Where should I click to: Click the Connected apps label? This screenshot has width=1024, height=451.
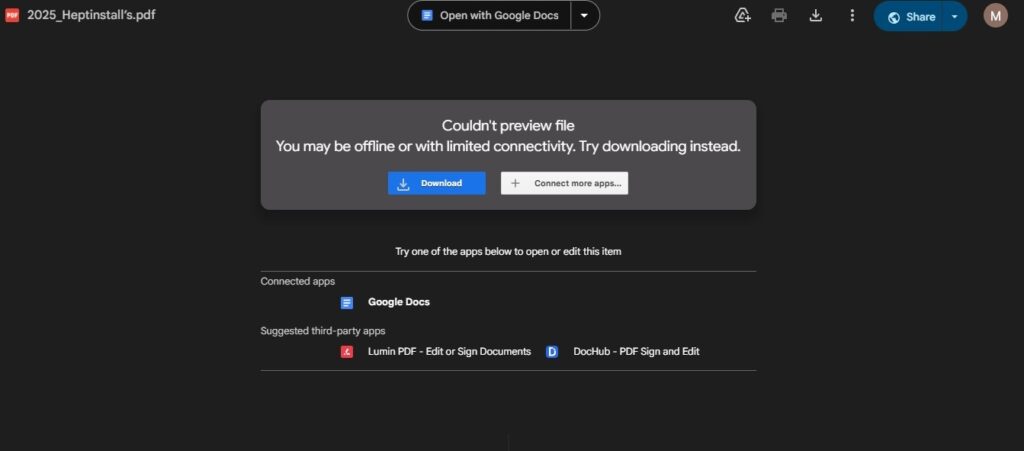pyautogui.click(x=298, y=281)
